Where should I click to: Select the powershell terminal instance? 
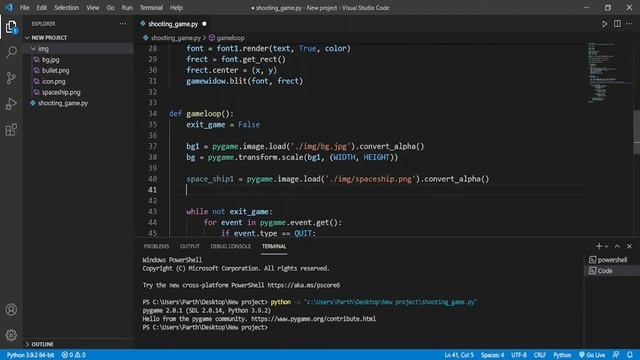[x=612, y=260]
